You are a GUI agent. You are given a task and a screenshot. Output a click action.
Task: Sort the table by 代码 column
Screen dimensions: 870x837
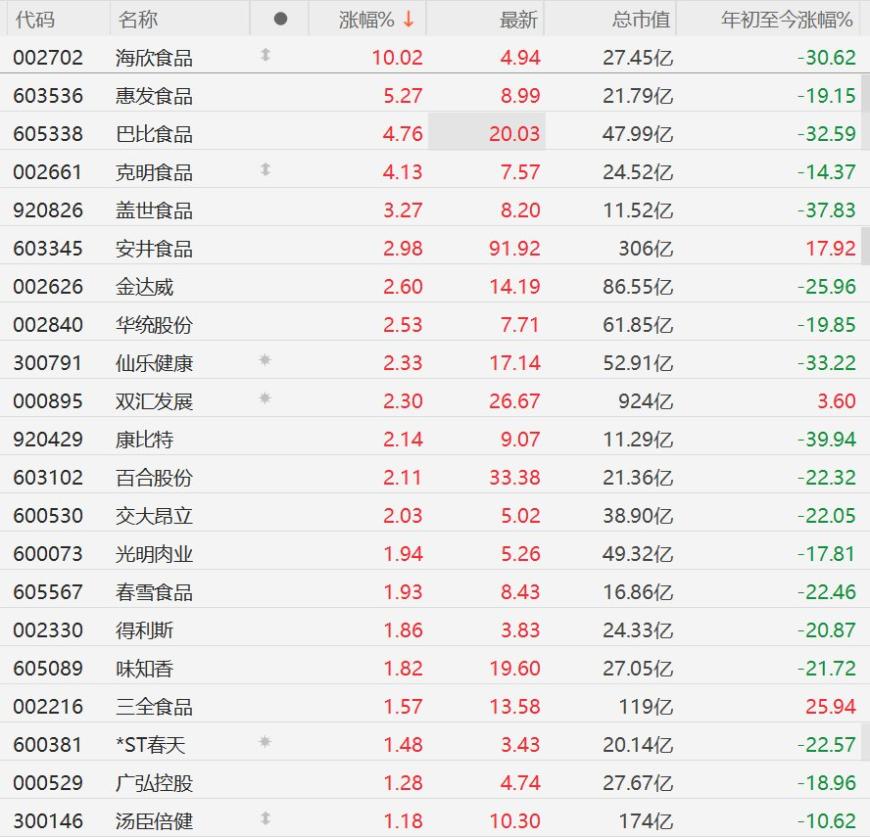coord(34,20)
